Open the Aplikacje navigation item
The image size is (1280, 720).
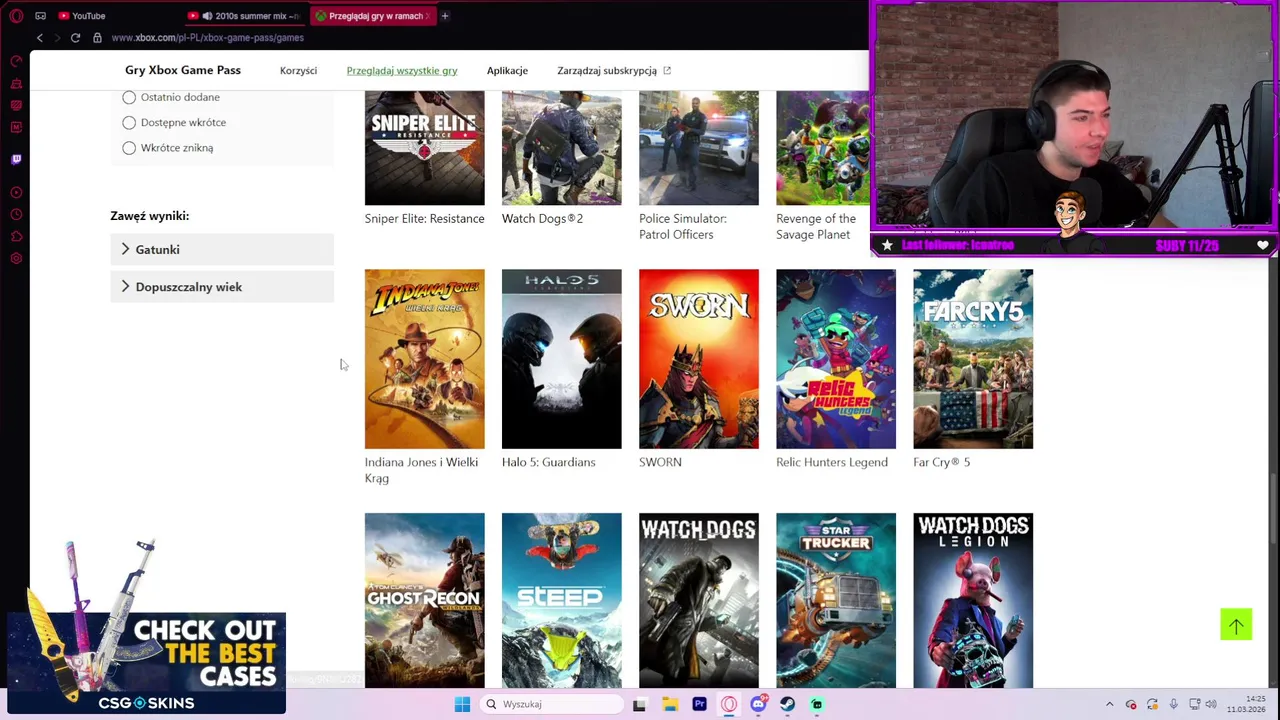point(507,70)
